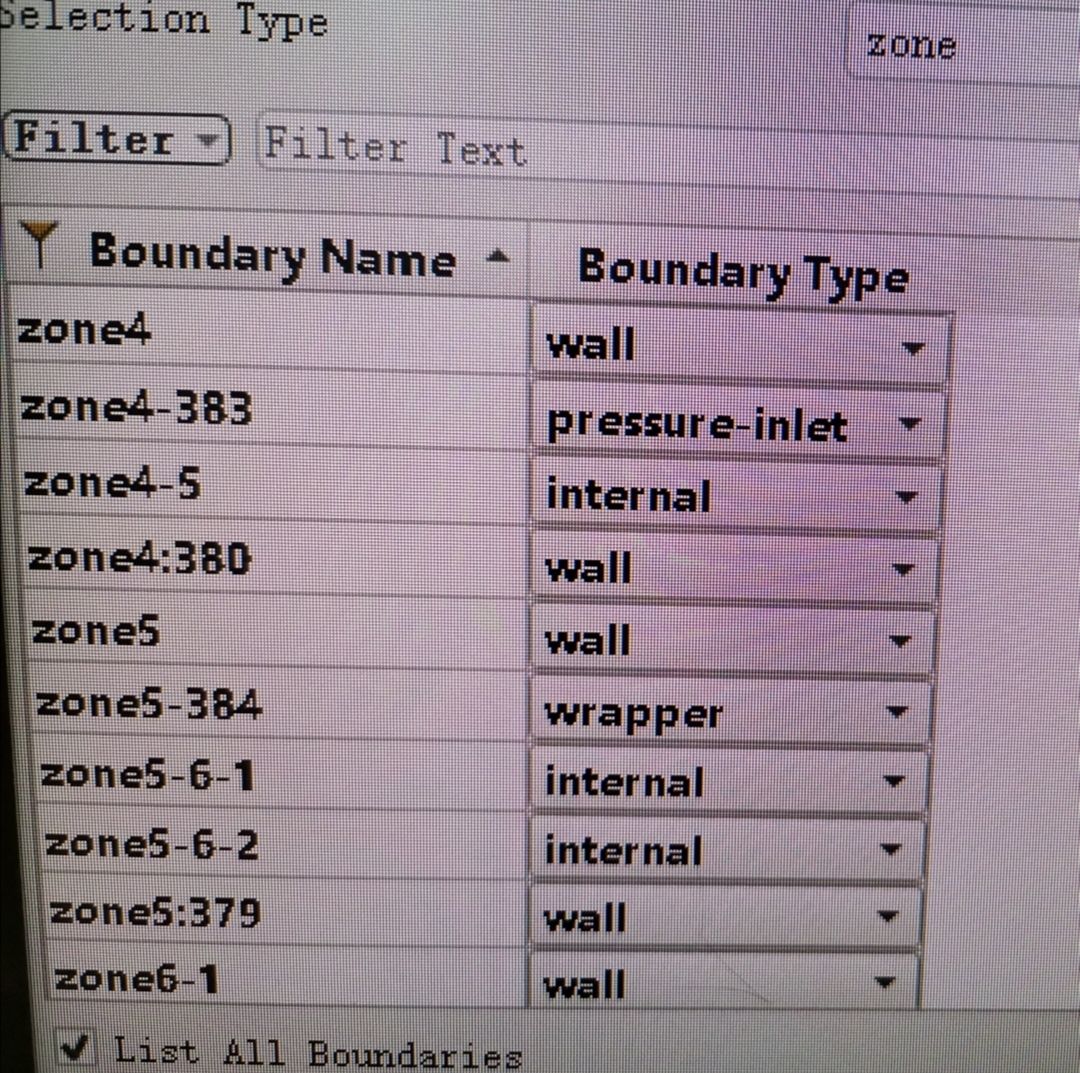Expand boundary type dropdown for zone4-5

click(907, 497)
